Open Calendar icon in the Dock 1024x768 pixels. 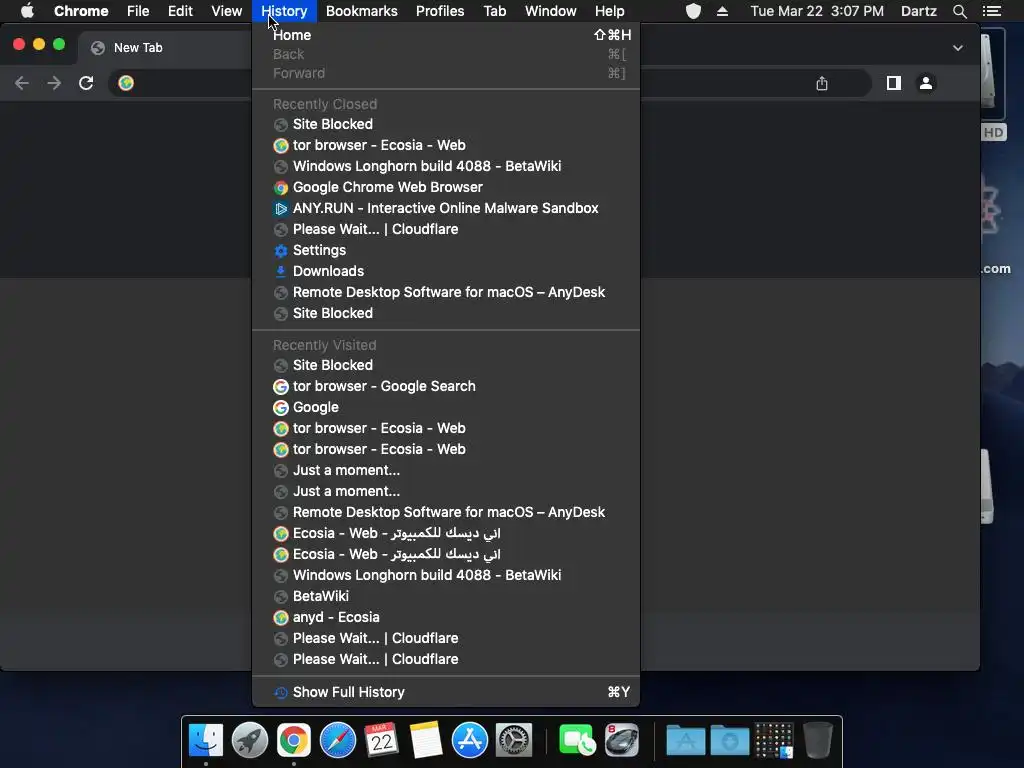click(381, 740)
